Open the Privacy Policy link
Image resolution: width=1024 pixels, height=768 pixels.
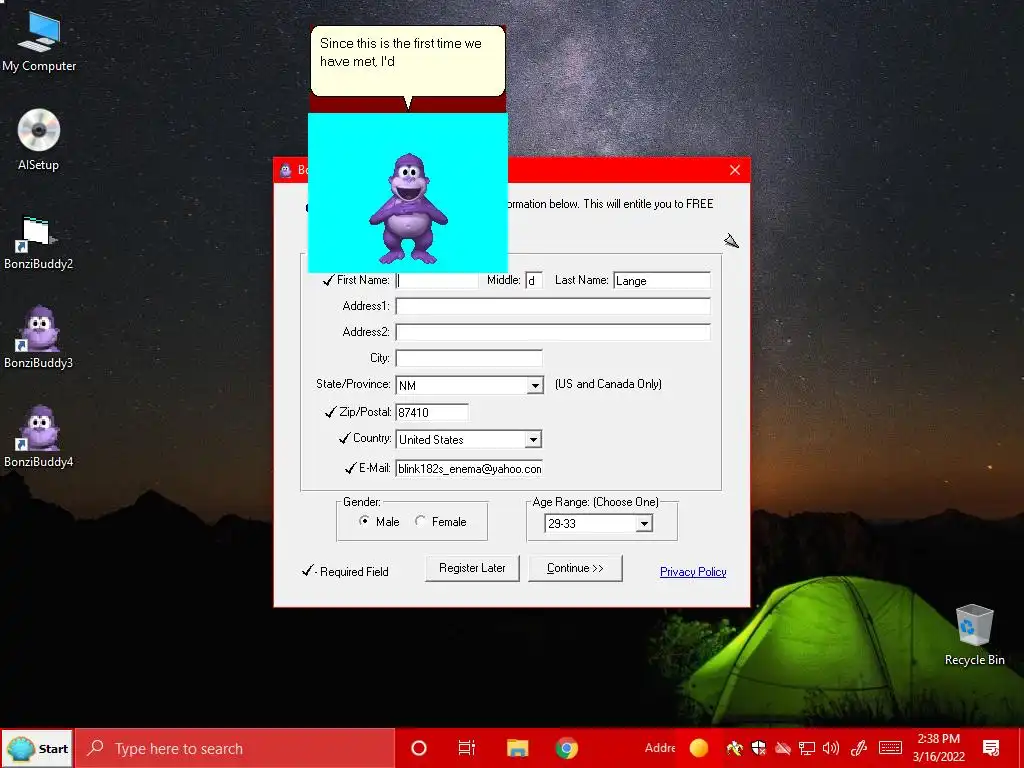pos(693,572)
